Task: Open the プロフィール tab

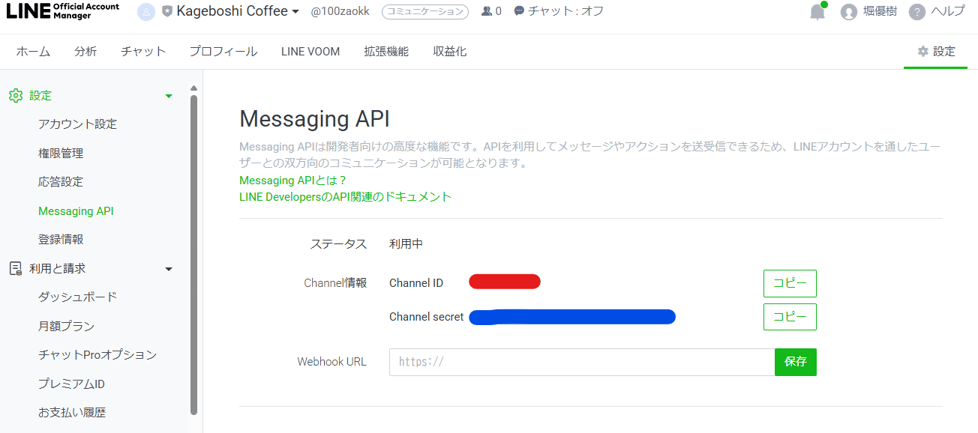Action: 223,52
